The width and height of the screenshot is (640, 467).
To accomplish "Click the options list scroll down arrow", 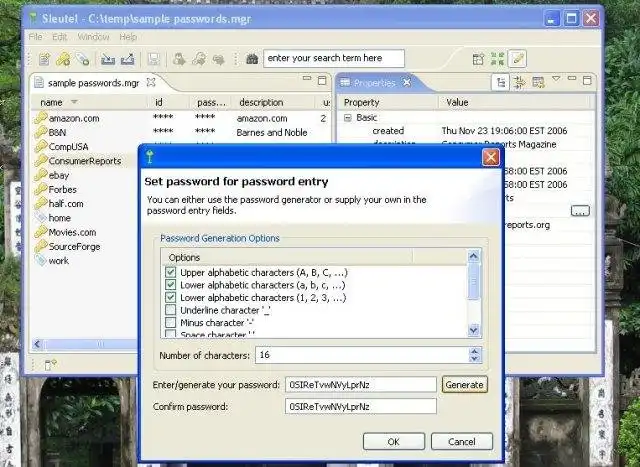I will 473,329.
